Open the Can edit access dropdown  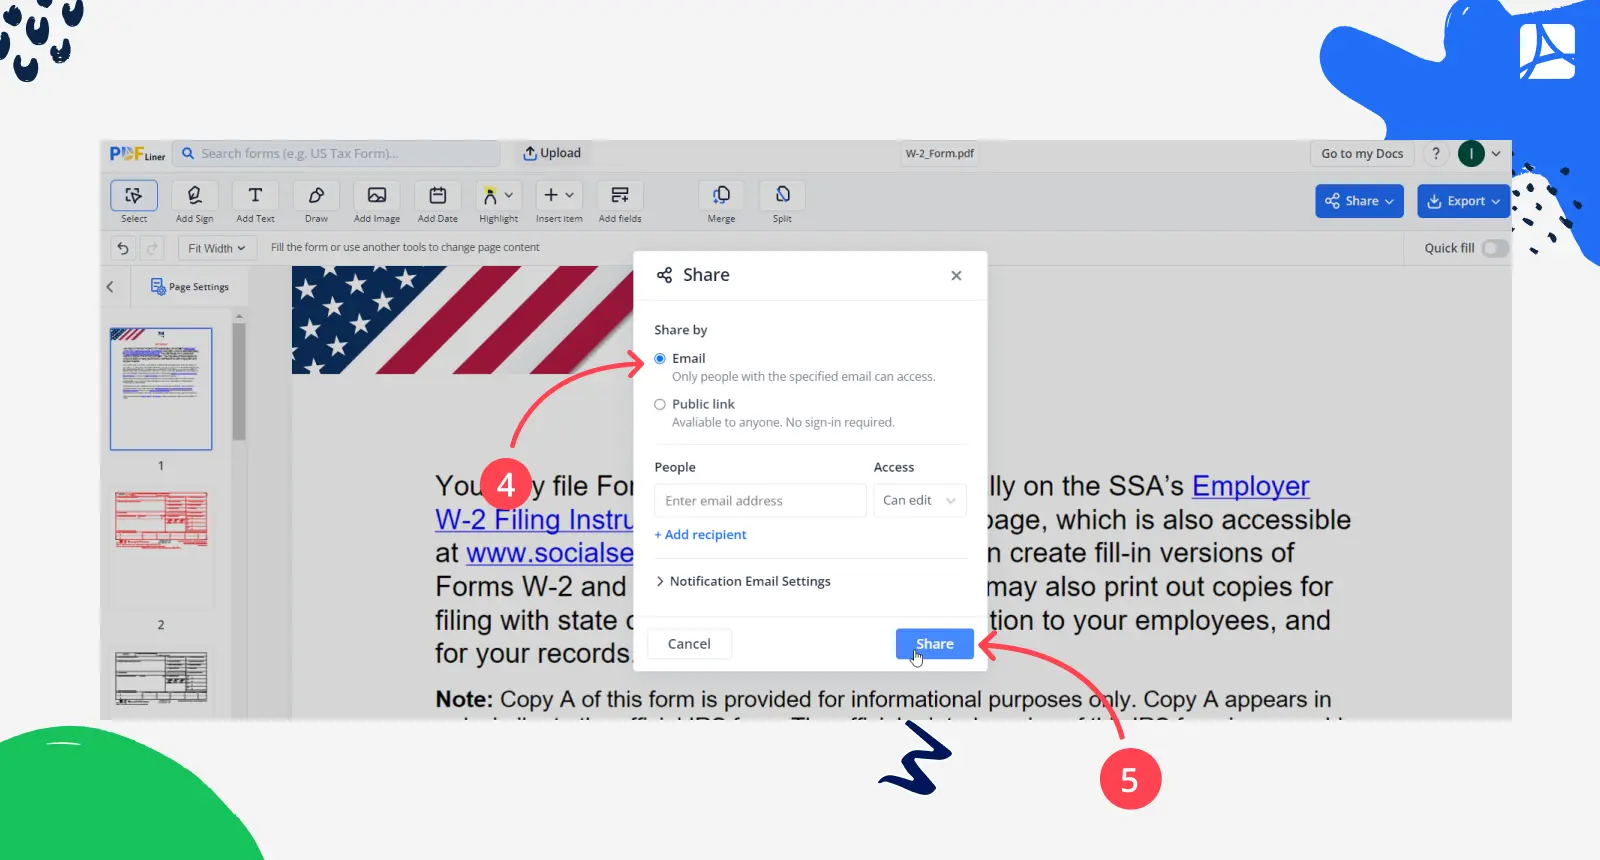point(920,501)
